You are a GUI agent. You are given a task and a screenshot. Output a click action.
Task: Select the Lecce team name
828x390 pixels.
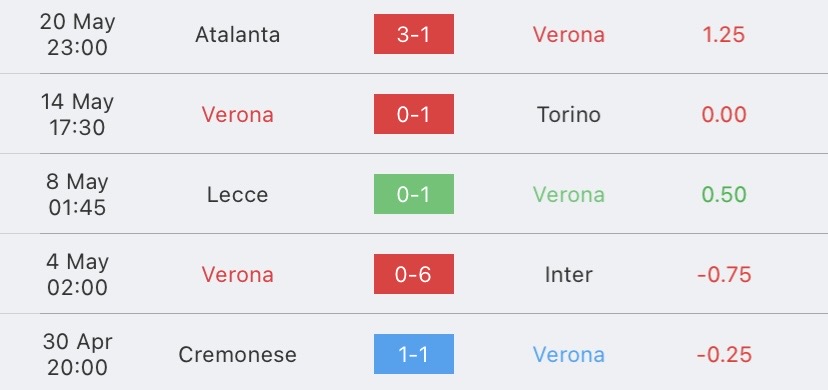tap(237, 195)
